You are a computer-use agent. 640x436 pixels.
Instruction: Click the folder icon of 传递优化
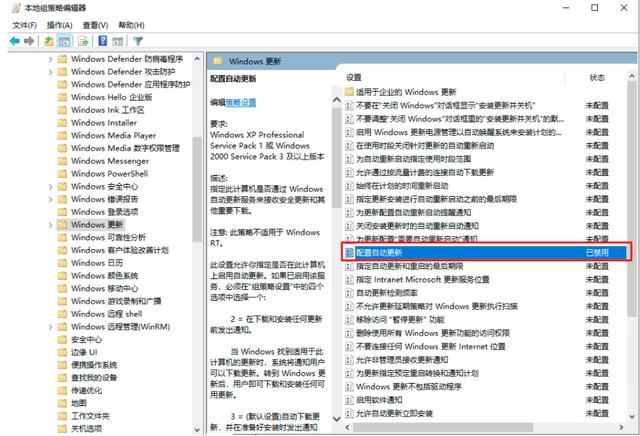pyautogui.click(x=62, y=390)
